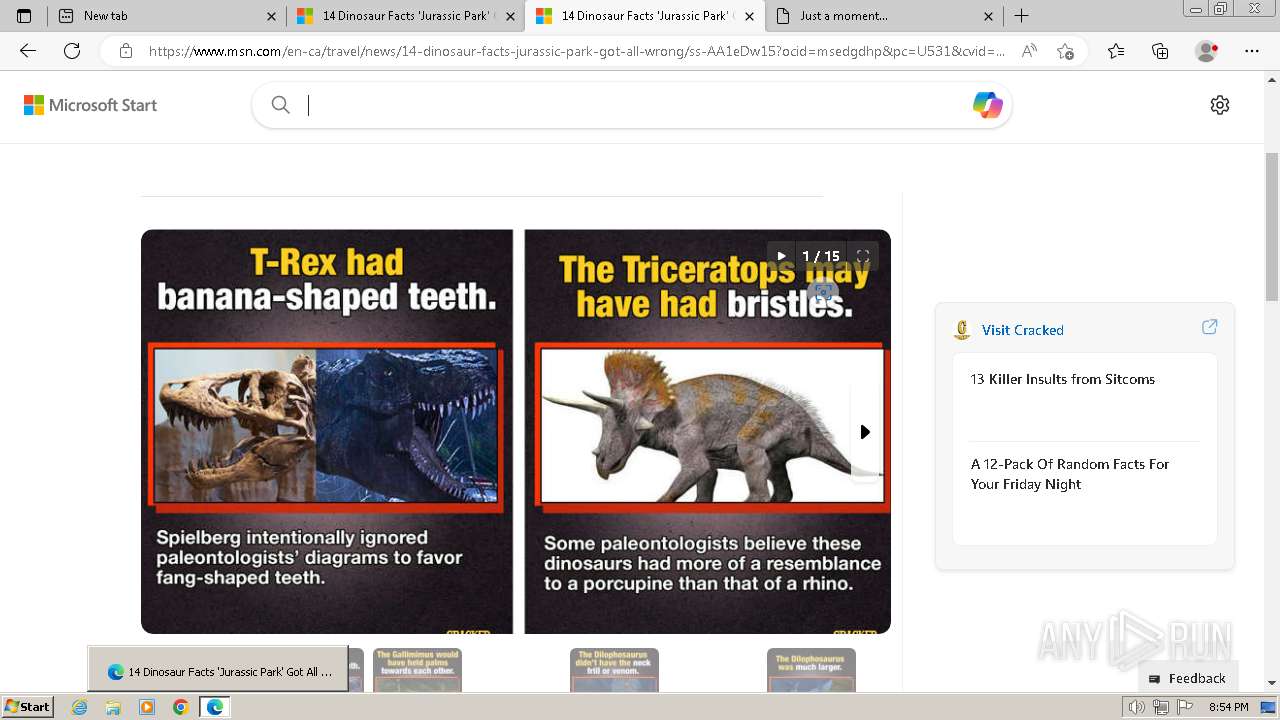The image size is (1280, 720).
Task: Add this page to favorites
Action: [x=1065, y=51]
